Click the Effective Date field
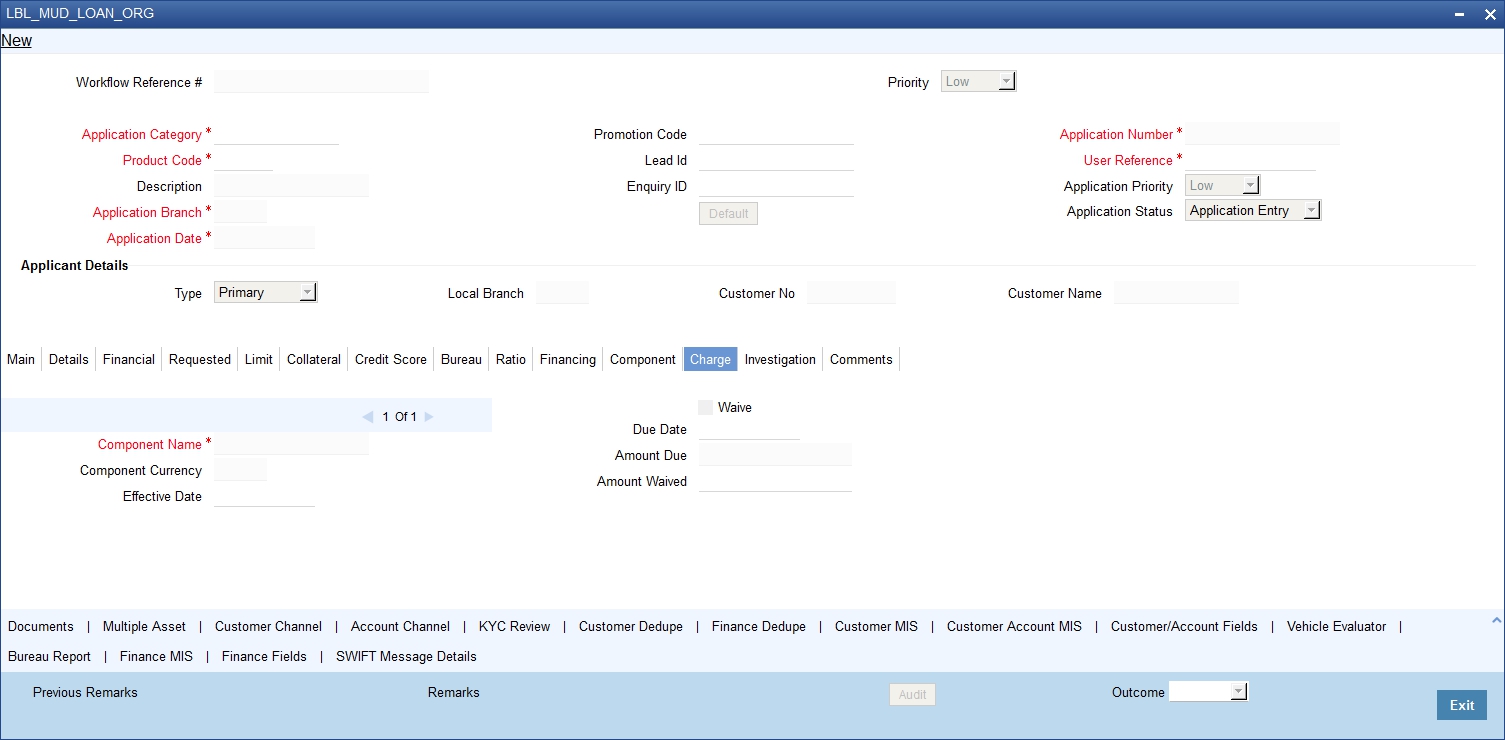Image resolution: width=1505 pixels, height=740 pixels. tap(264, 496)
